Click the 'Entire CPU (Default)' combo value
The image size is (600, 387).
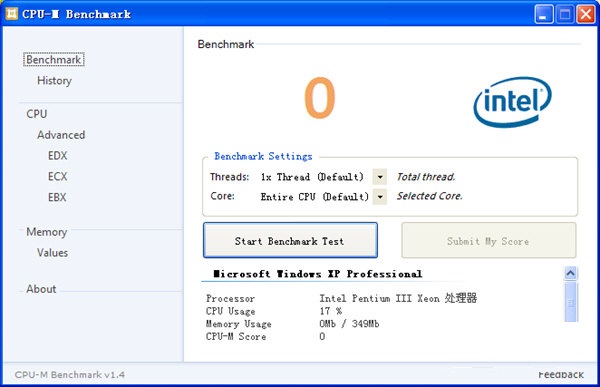point(315,197)
